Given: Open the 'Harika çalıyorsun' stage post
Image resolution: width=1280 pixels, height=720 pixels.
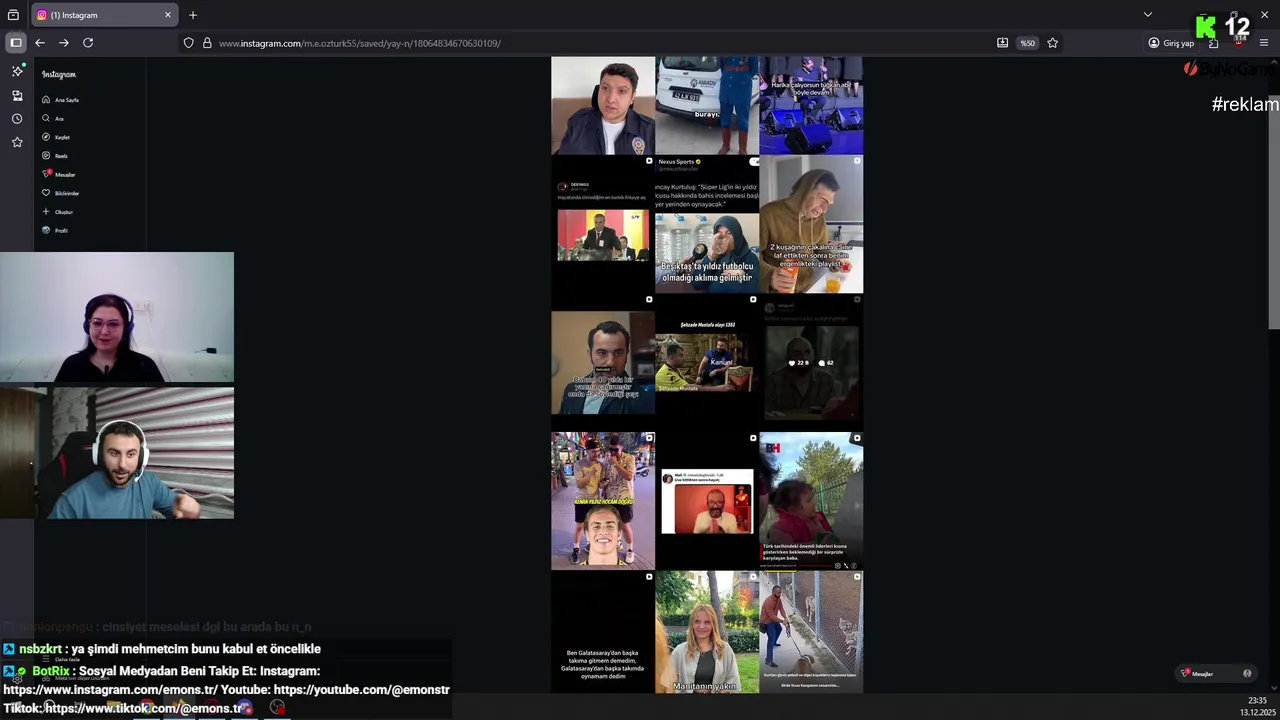Looking at the screenshot, I should point(811,105).
